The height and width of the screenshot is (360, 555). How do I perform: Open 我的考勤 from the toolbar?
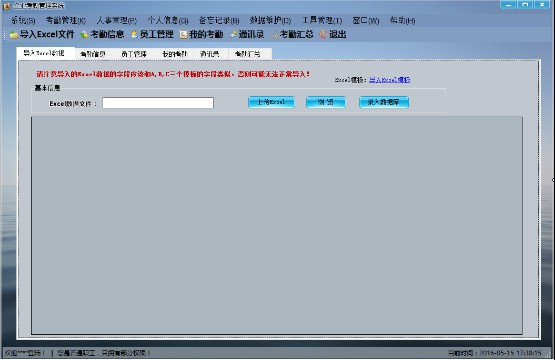click(201, 34)
